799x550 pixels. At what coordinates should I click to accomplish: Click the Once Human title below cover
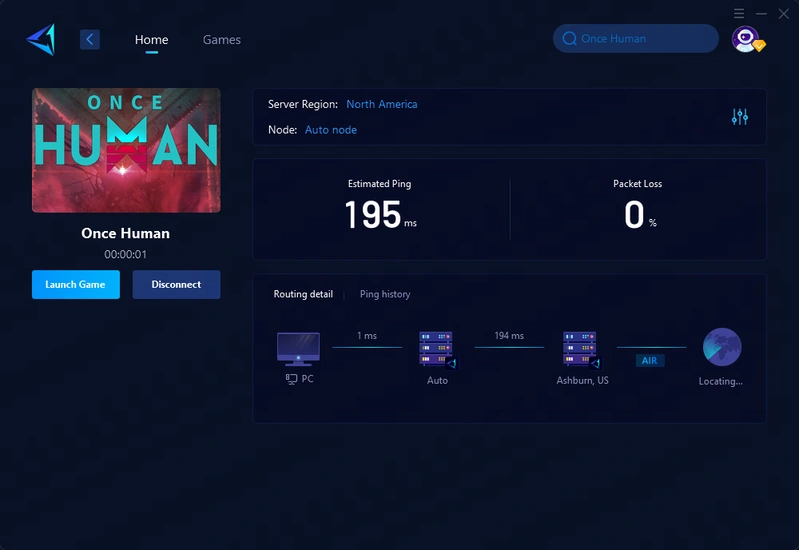(x=125, y=233)
